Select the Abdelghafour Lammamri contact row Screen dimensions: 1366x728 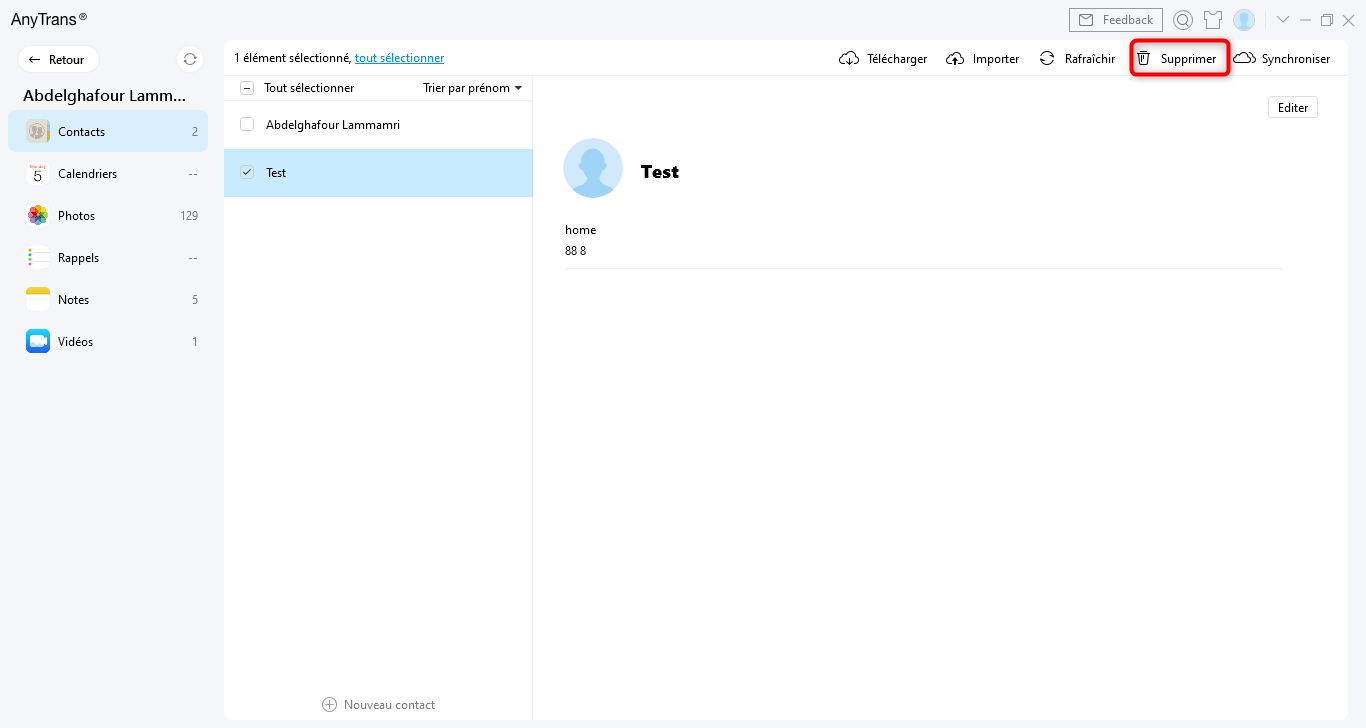(x=378, y=125)
